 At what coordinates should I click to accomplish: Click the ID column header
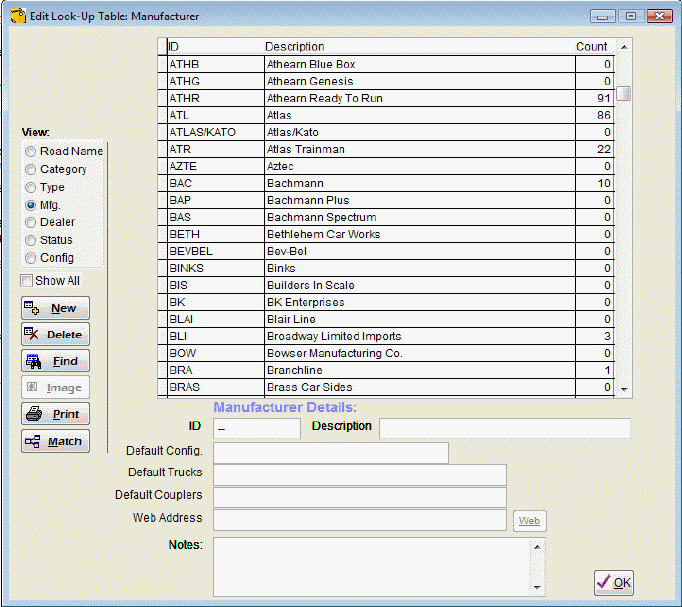[216, 47]
